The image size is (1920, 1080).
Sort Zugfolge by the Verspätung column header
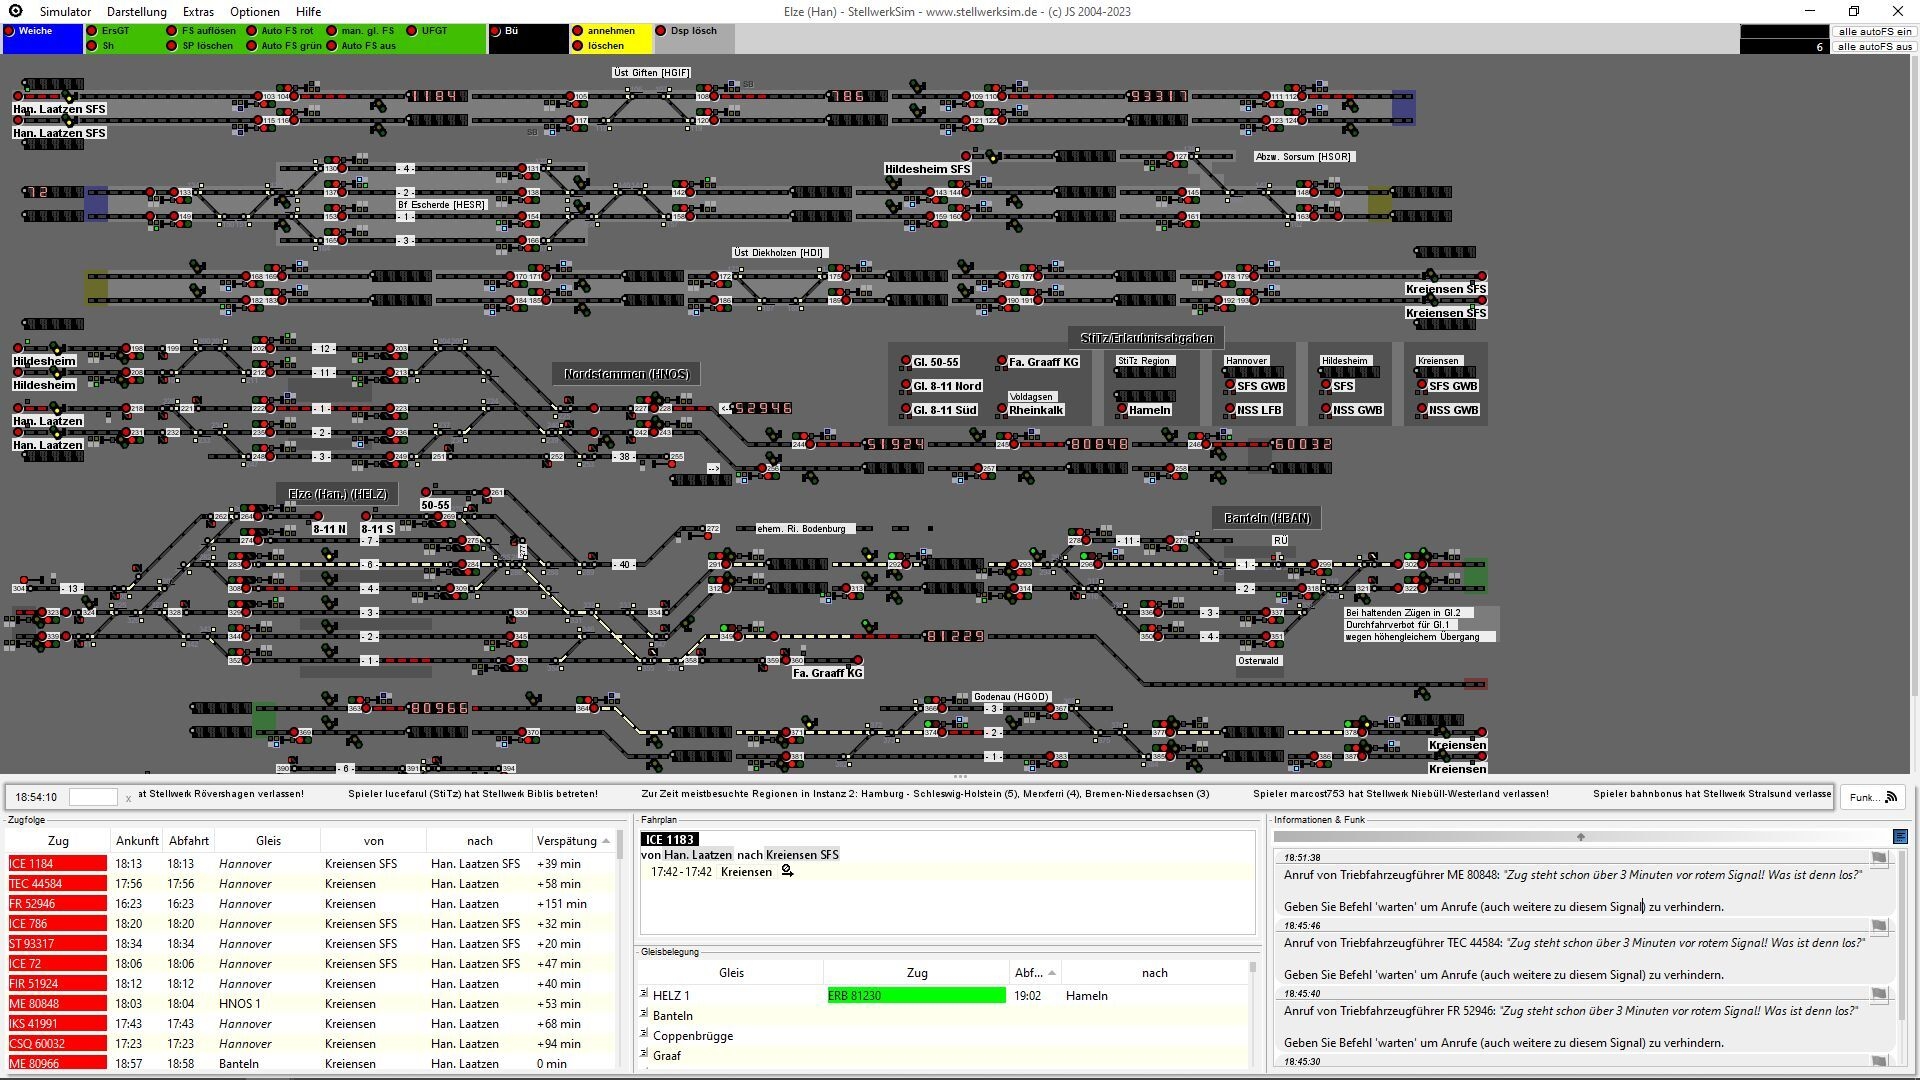tap(567, 841)
